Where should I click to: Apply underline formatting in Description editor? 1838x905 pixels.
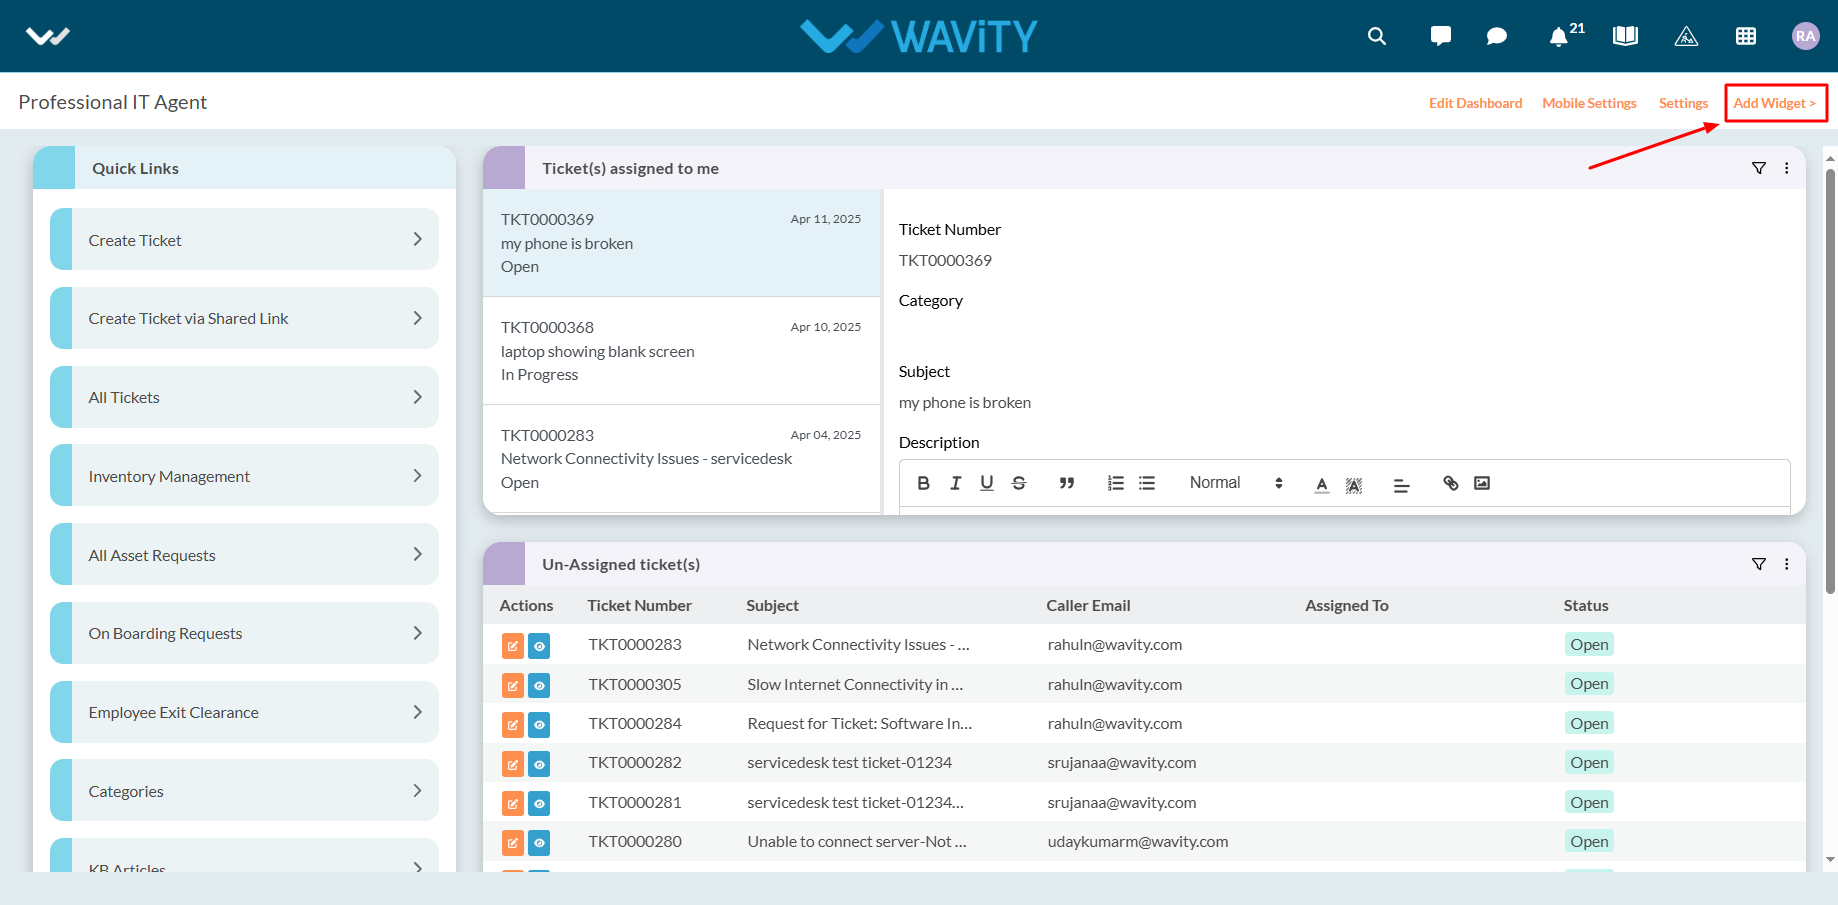[x=987, y=483]
